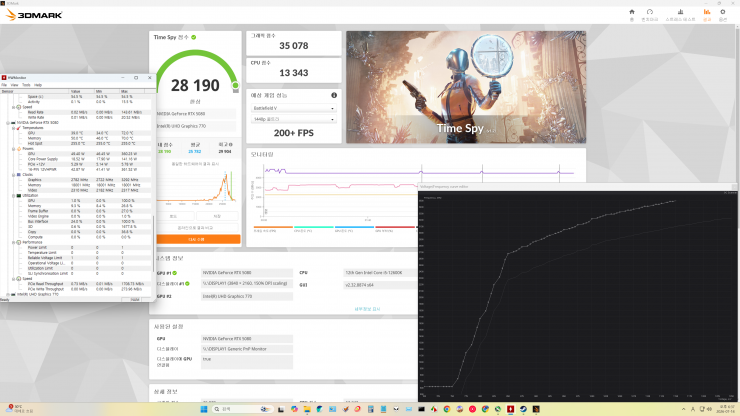The width and height of the screenshot is (740, 416).
Task: Collapse the Temperatures node in HWMonitor
Action: click(13, 128)
